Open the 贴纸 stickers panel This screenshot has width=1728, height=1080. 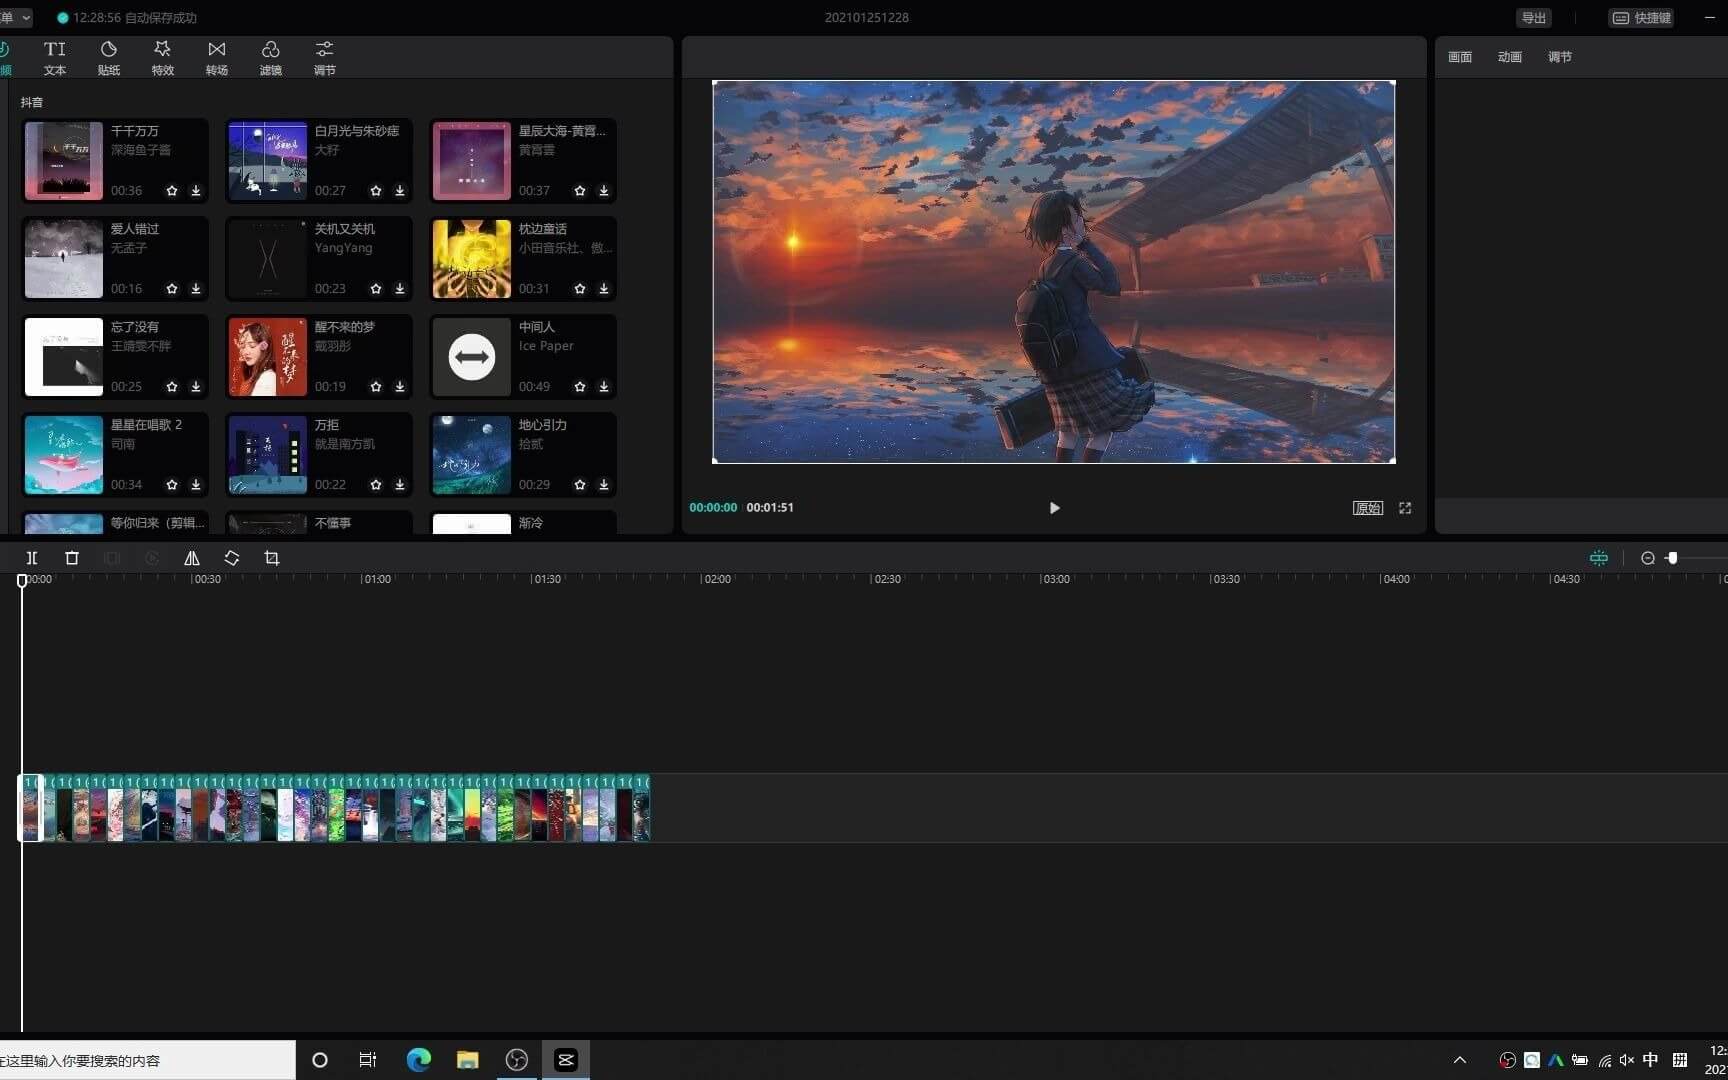109,58
